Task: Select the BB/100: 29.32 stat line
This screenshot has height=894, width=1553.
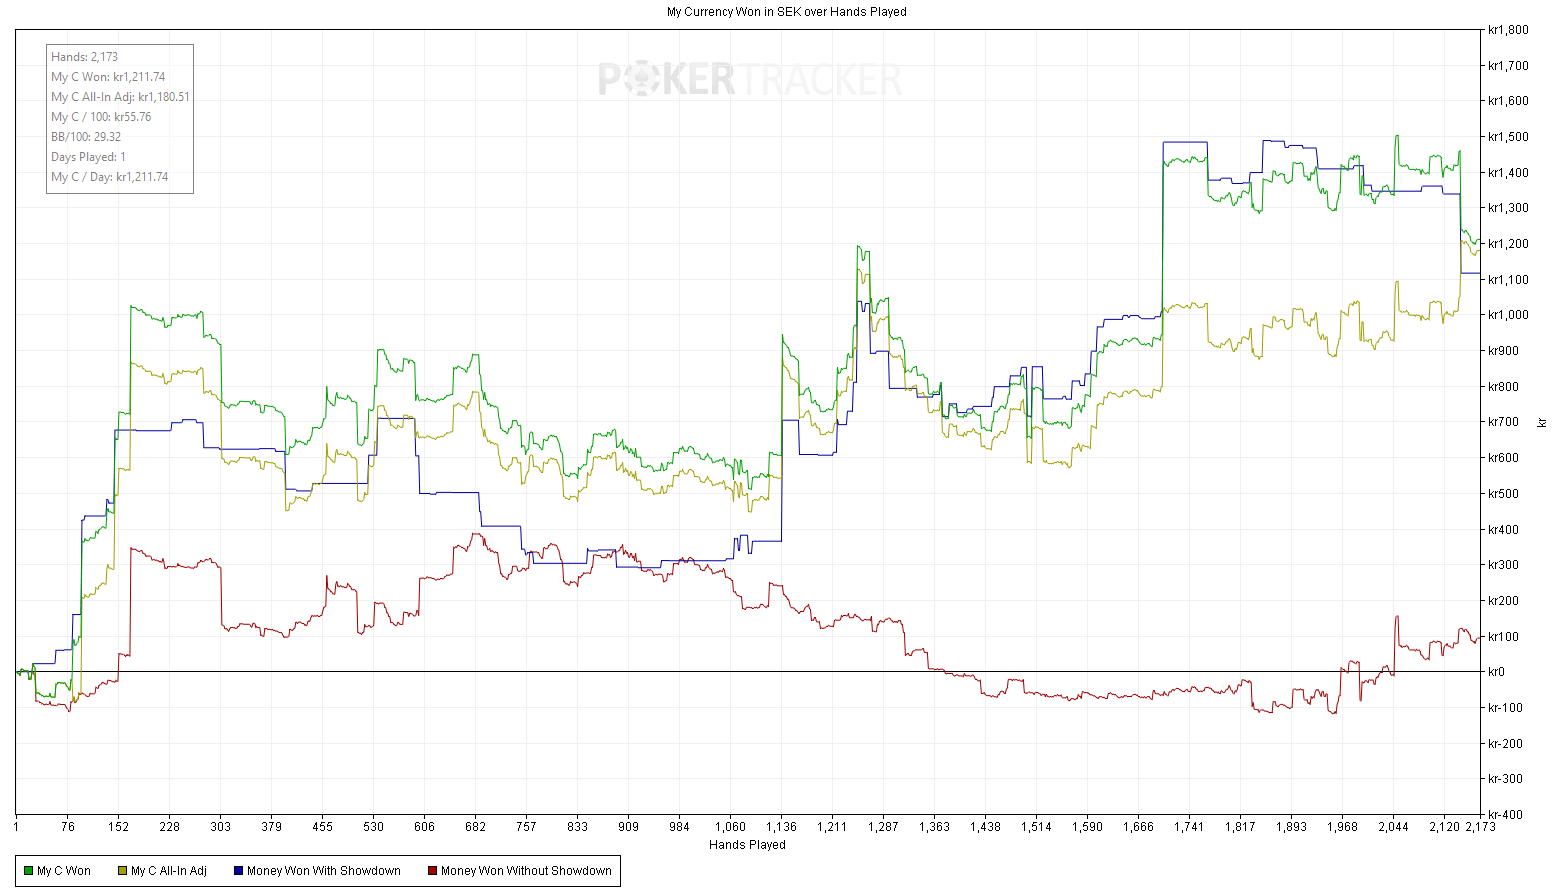Action: [x=86, y=137]
